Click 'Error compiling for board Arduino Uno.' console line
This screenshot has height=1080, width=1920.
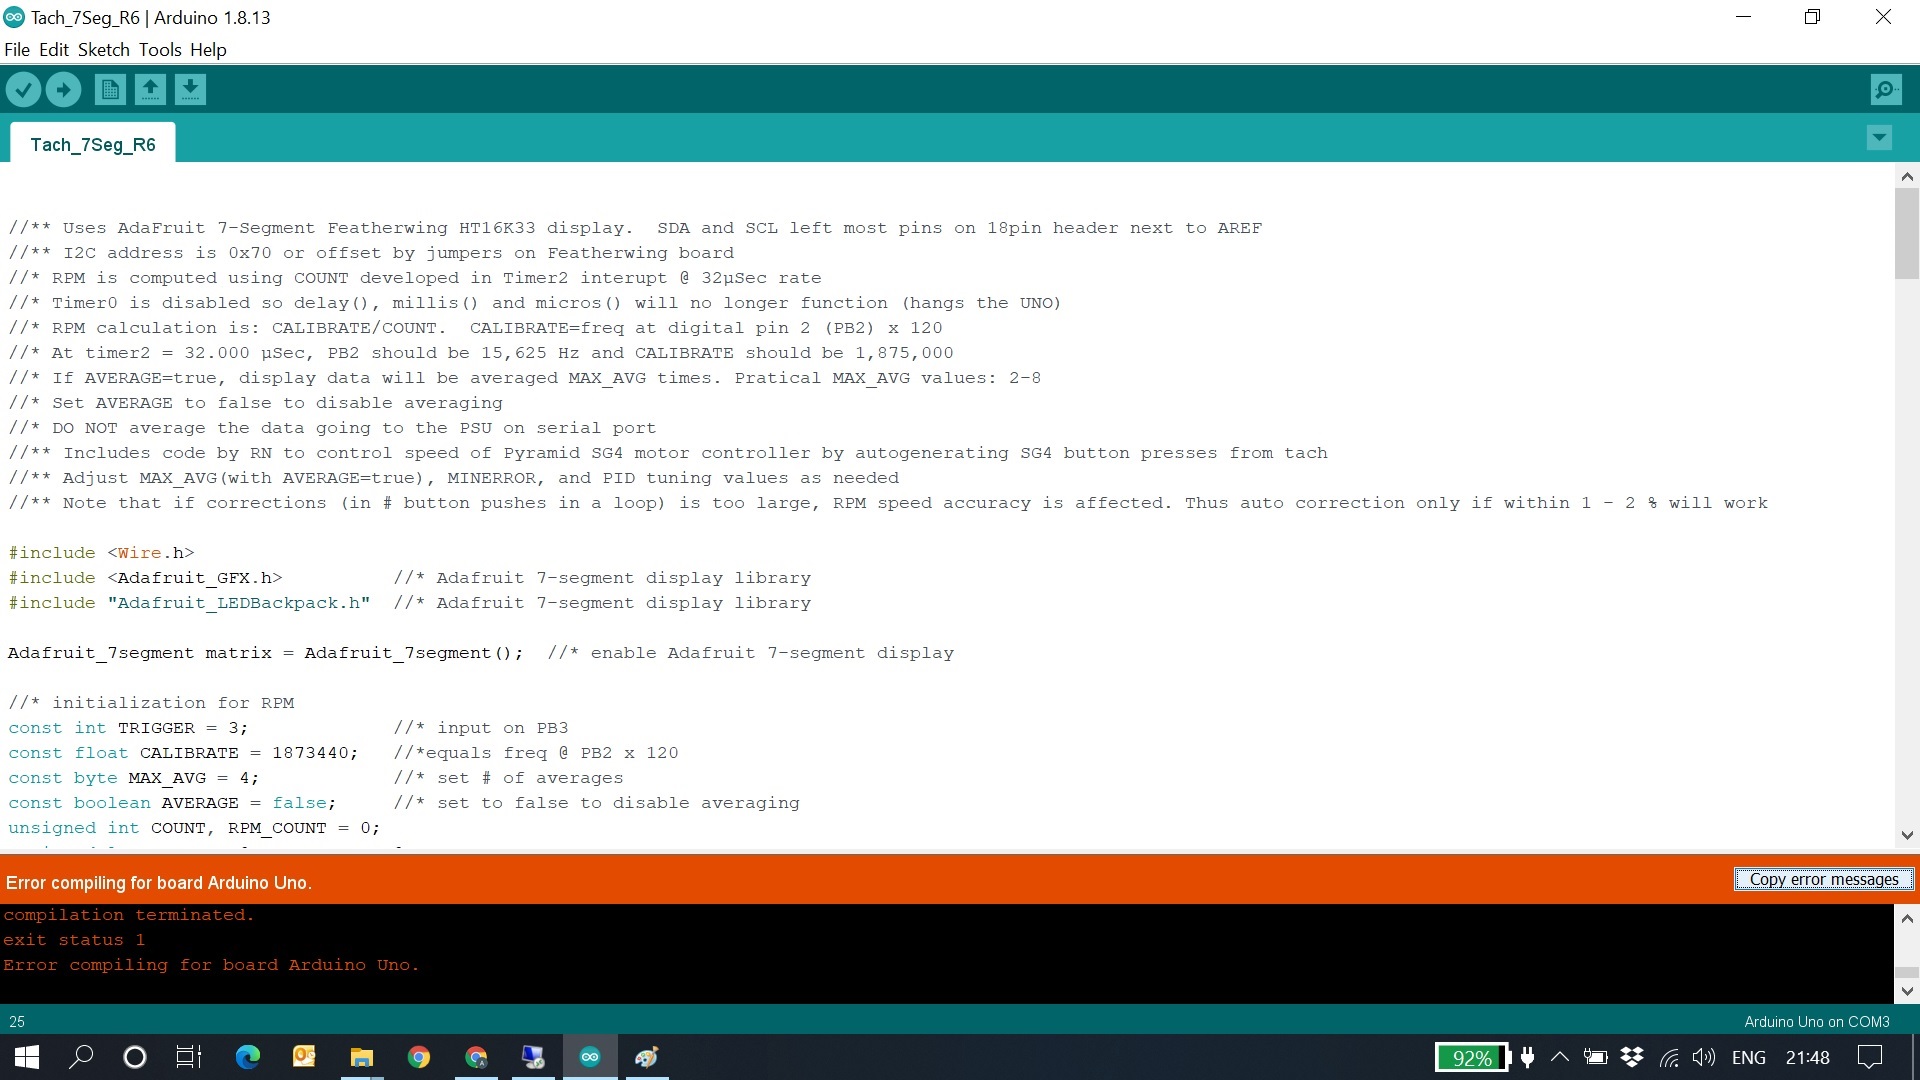coord(211,965)
